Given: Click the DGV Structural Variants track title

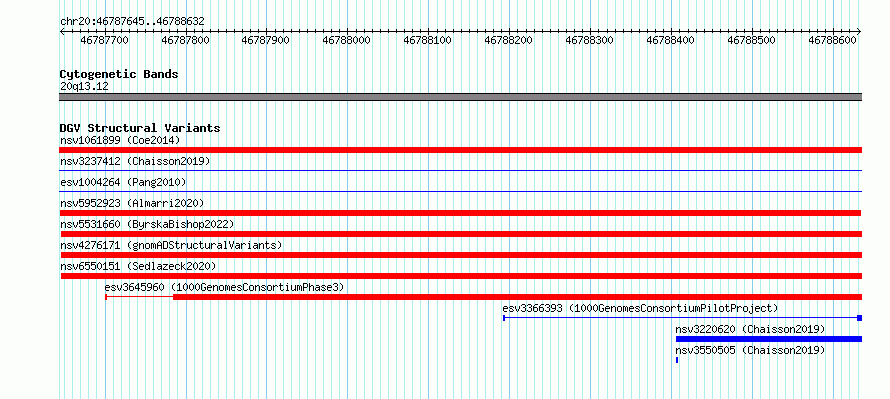Looking at the screenshot, I should (140, 128).
